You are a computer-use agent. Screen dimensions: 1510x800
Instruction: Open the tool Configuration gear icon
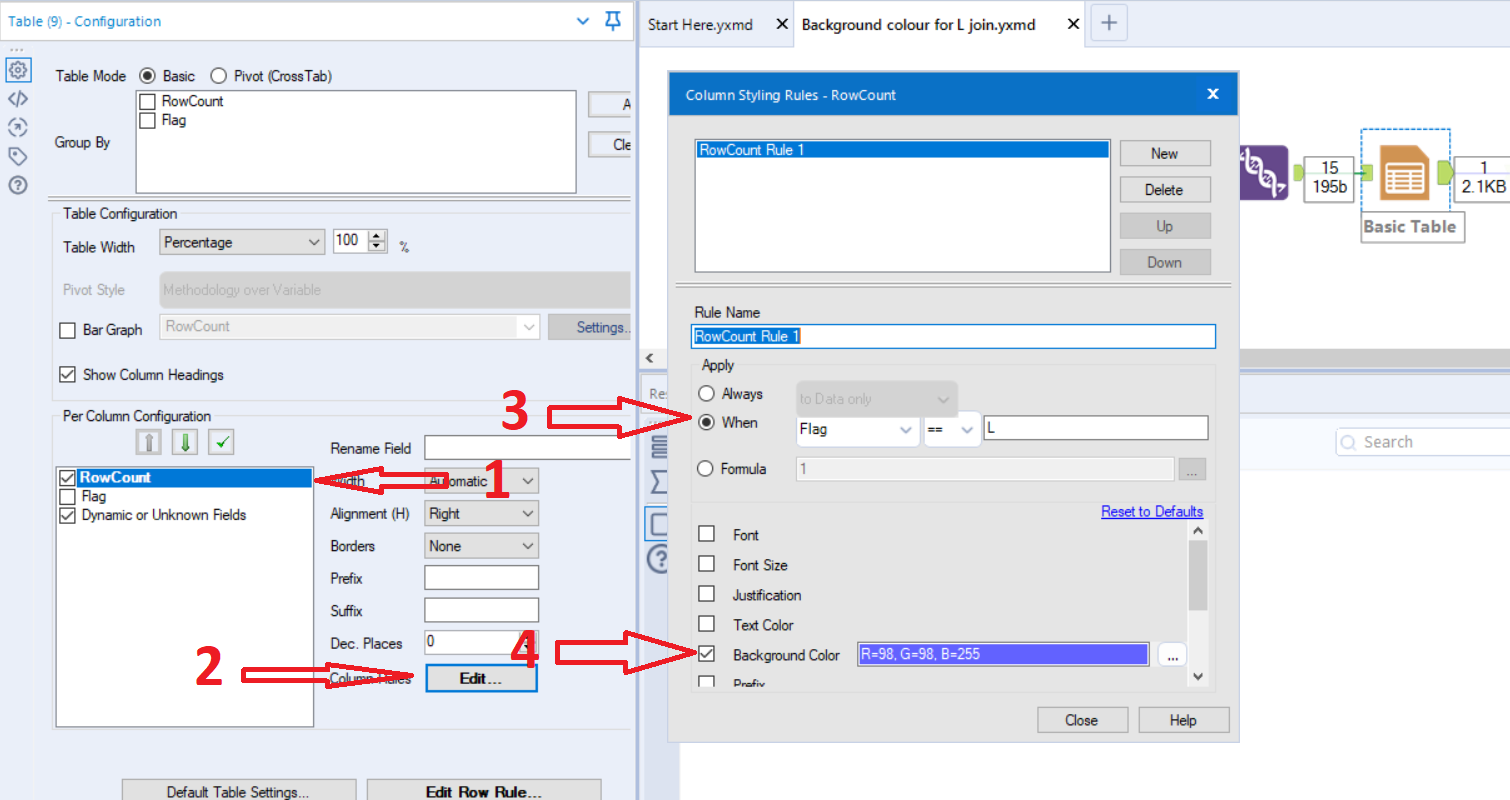pos(18,70)
